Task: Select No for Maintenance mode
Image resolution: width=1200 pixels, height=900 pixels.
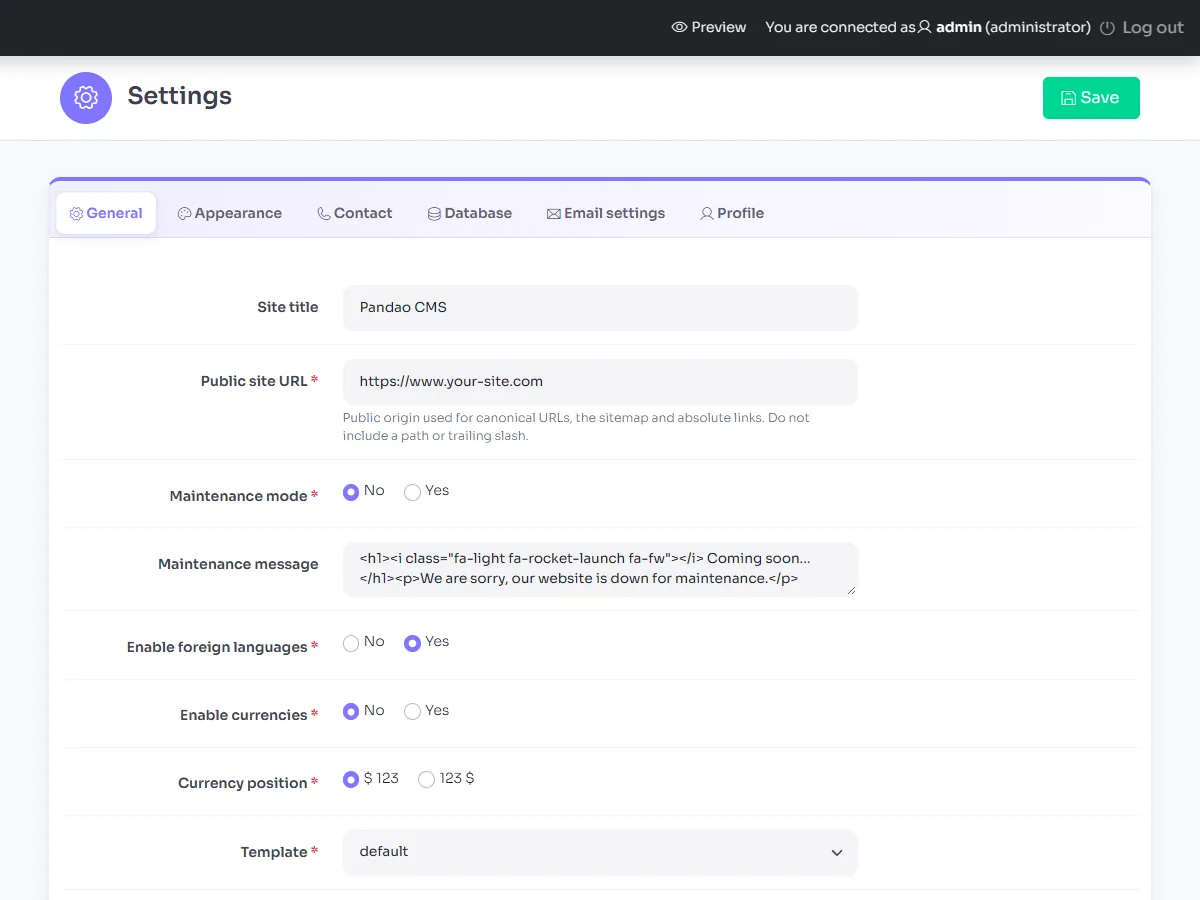Action: click(351, 492)
